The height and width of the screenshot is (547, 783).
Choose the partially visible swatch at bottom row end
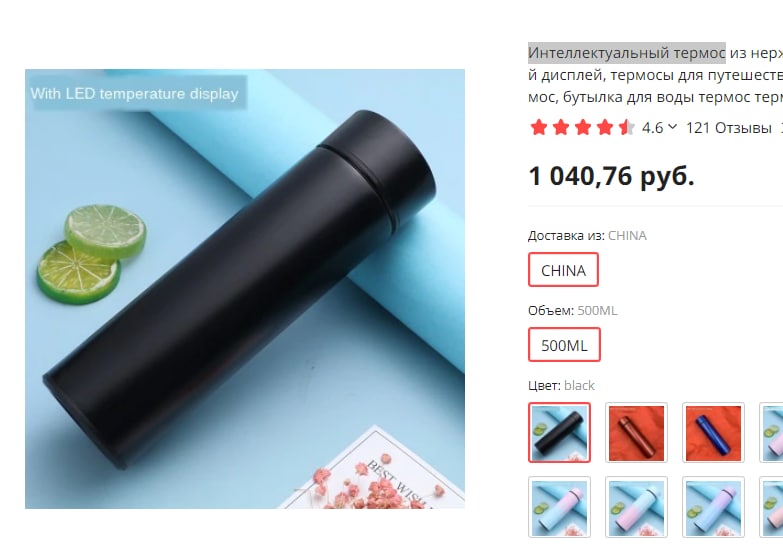pos(771,507)
